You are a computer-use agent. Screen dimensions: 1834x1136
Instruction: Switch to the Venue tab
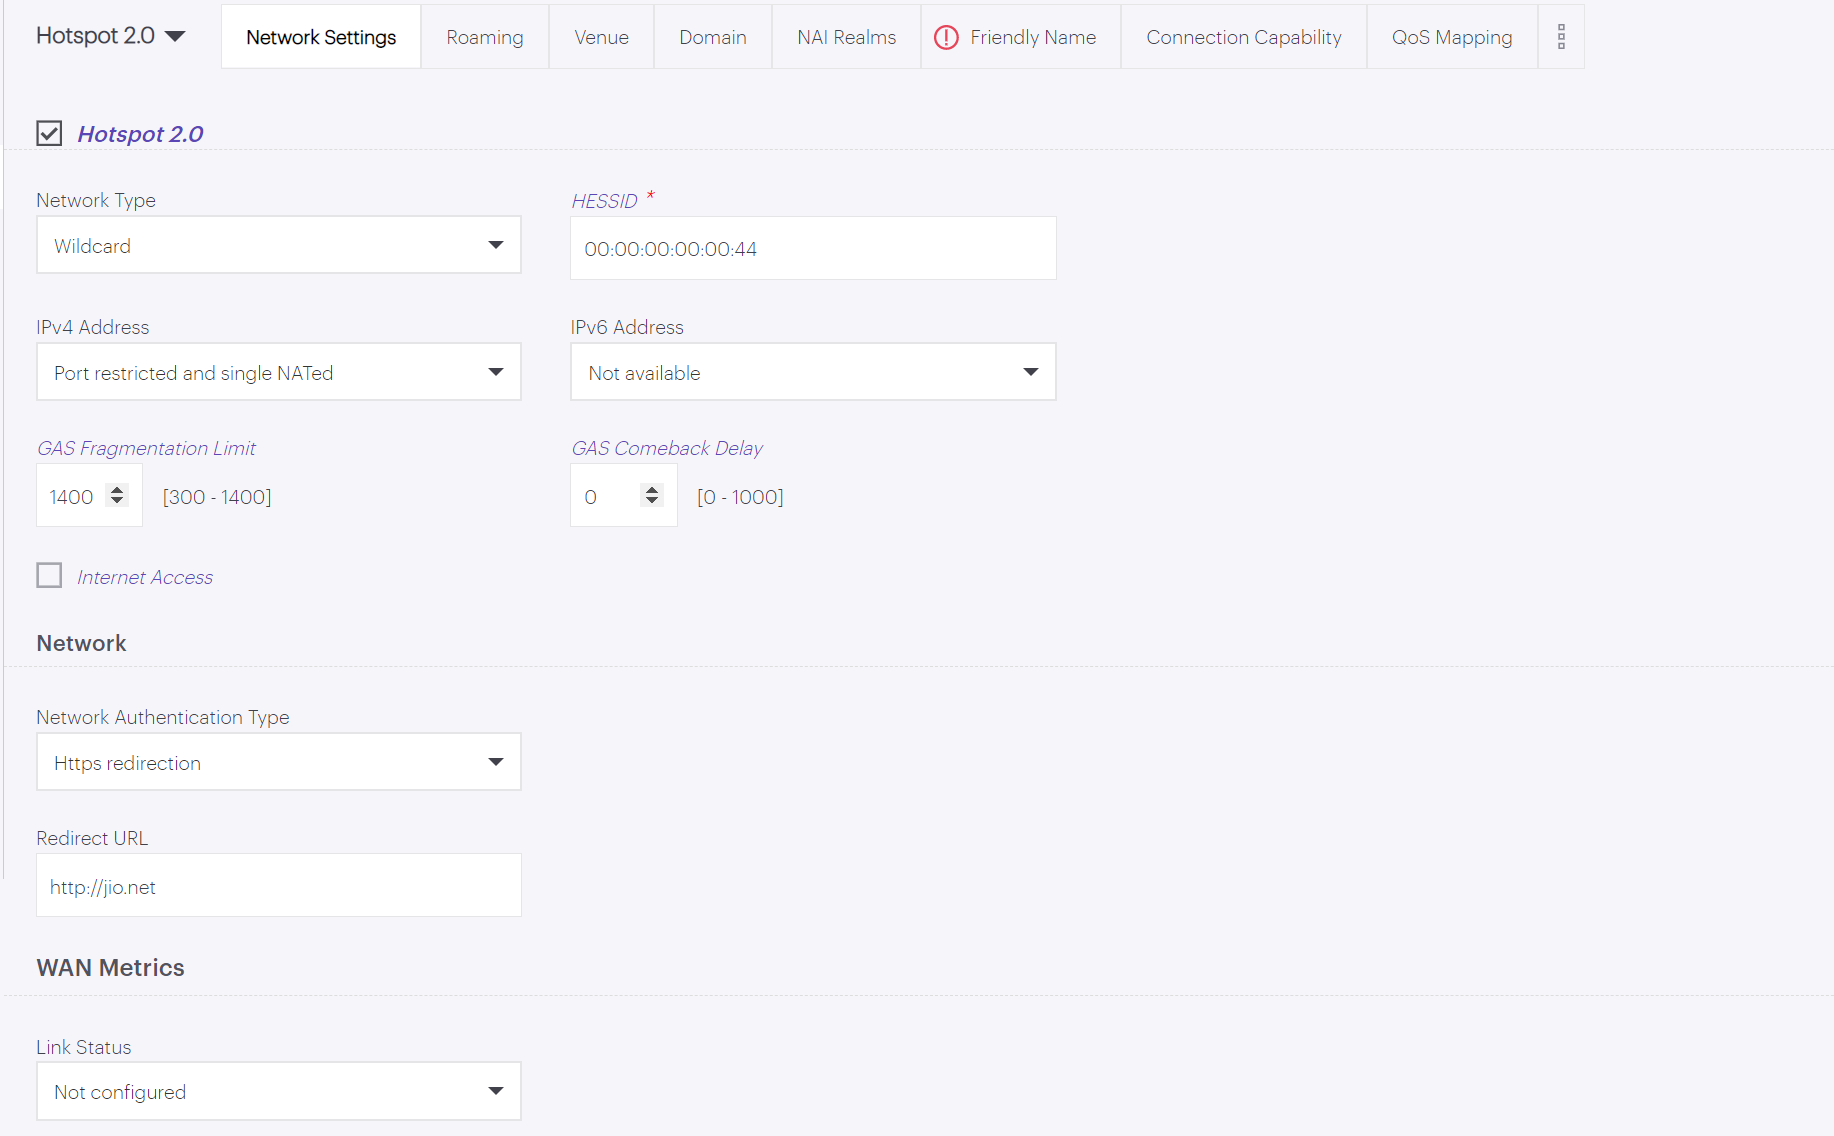(601, 38)
